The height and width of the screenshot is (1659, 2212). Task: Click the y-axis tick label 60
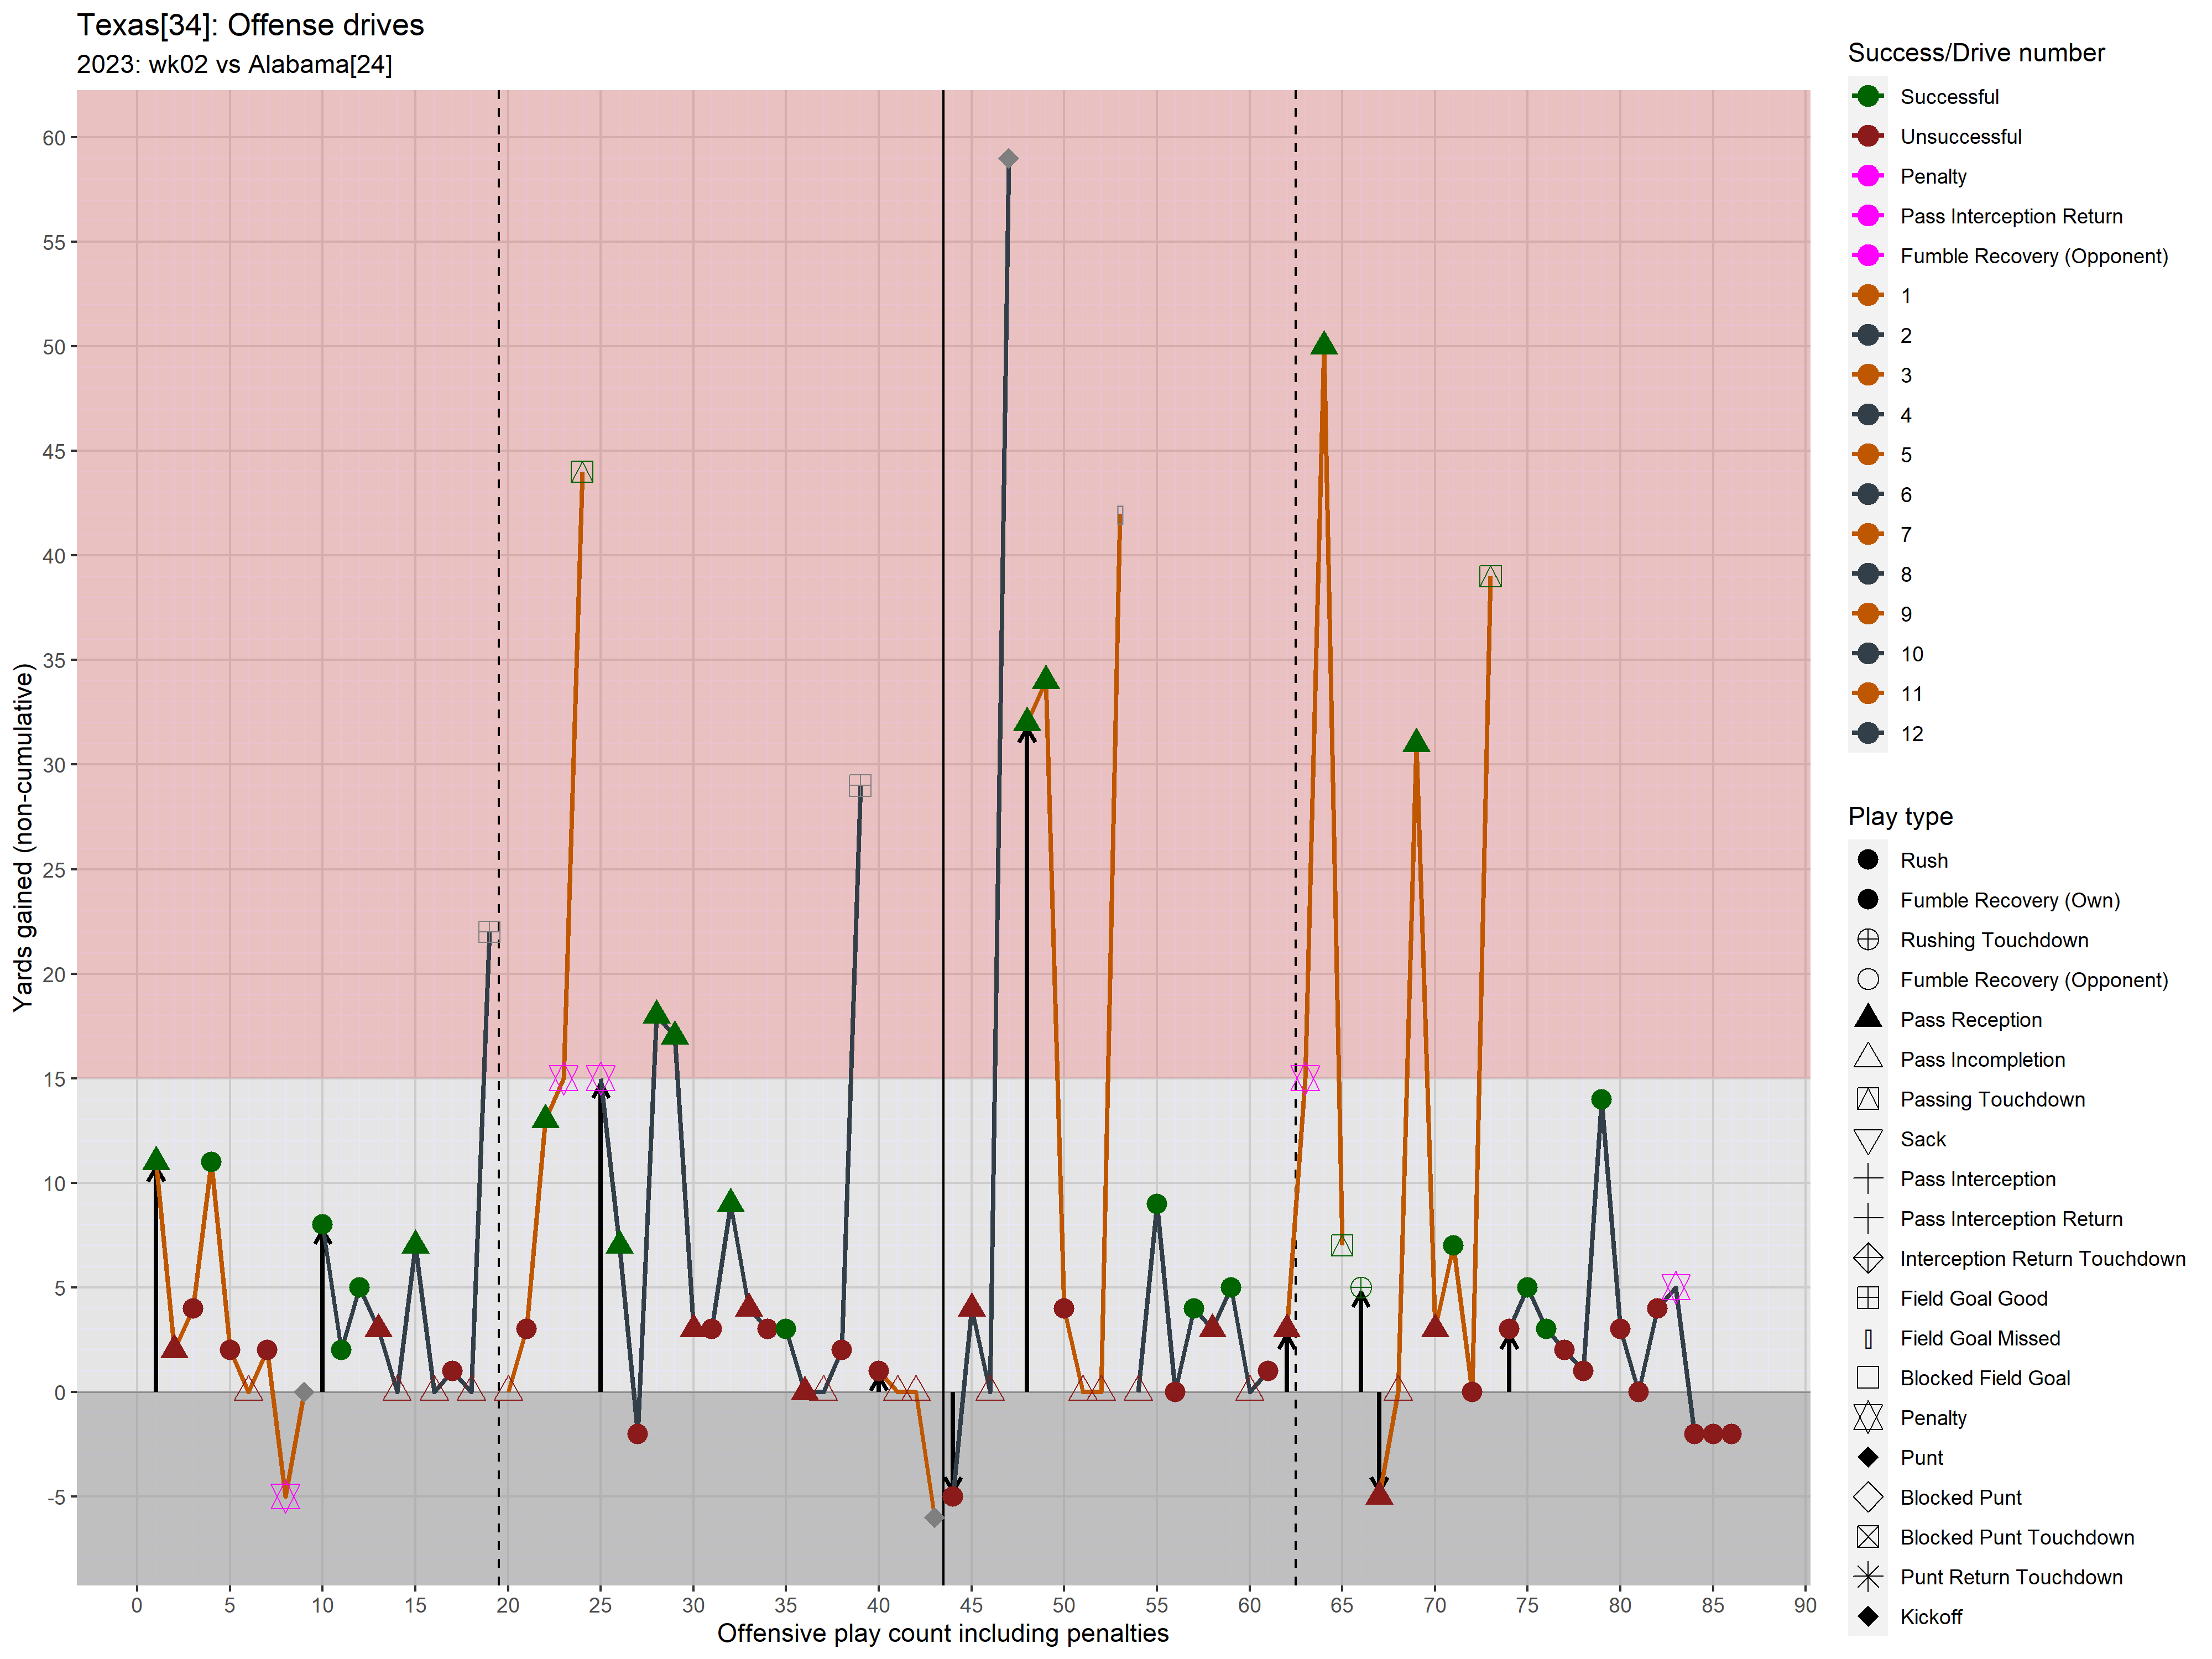tap(53, 138)
